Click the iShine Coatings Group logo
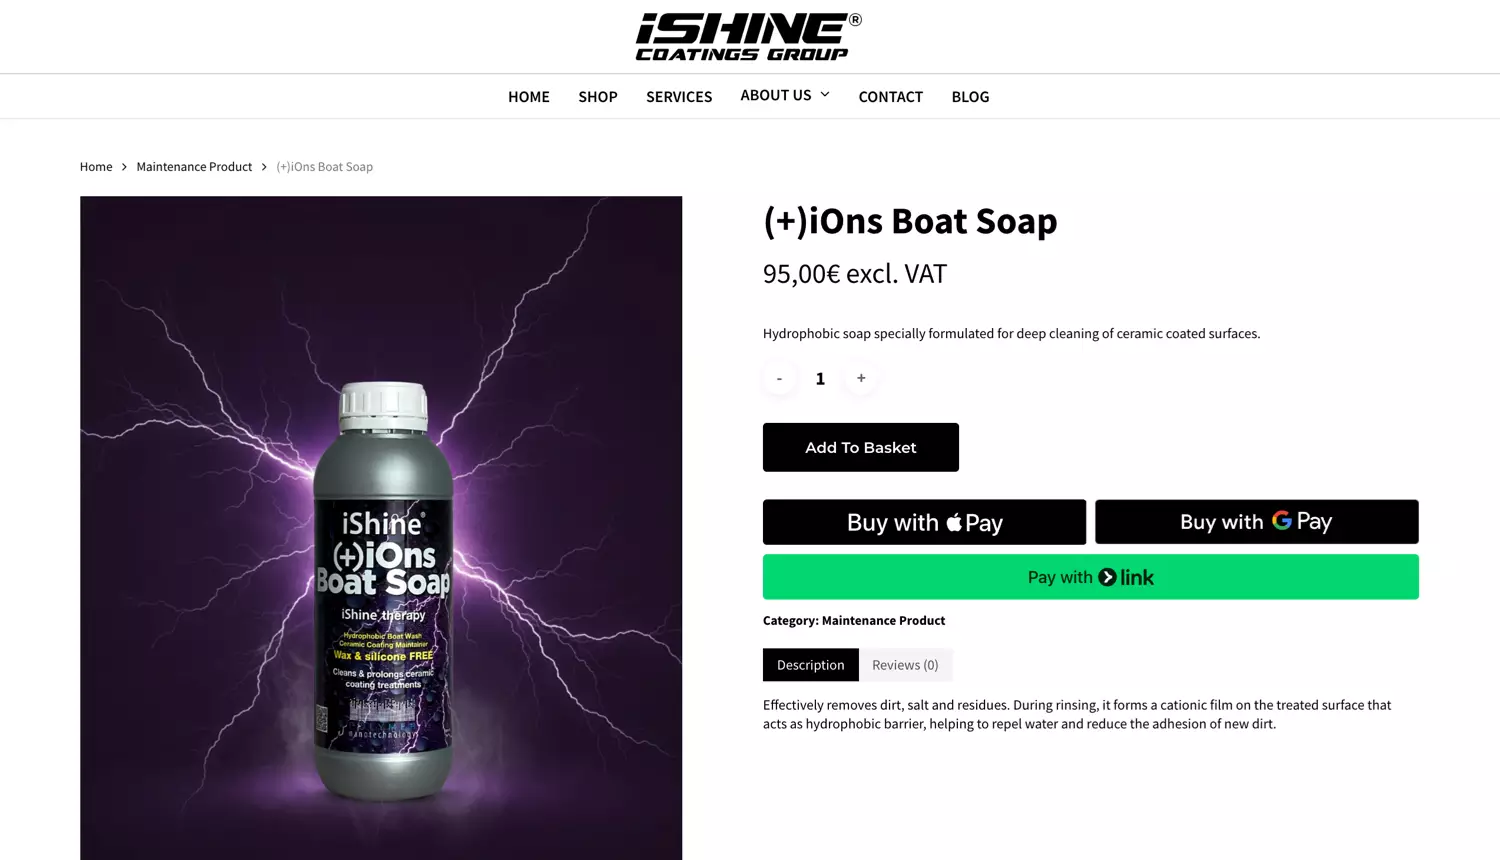This screenshot has height=860, width=1500. click(x=749, y=37)
